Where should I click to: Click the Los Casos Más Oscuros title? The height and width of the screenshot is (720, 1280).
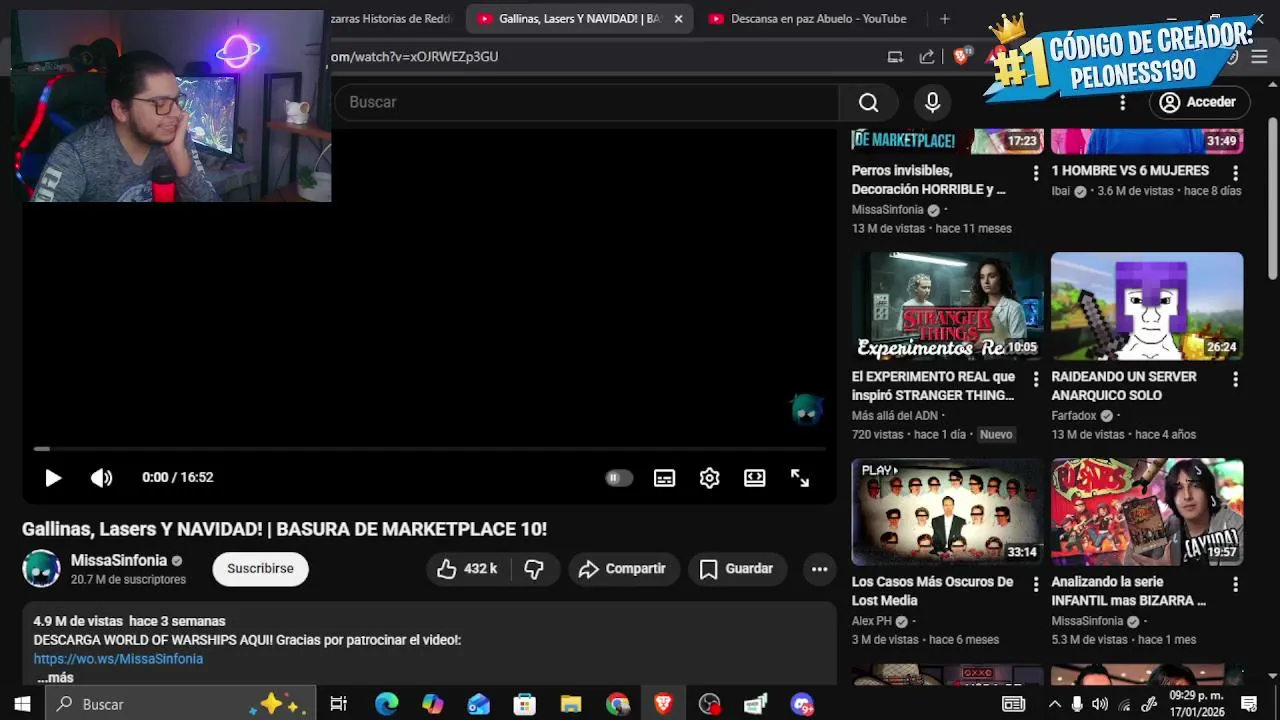coord(932,591)
